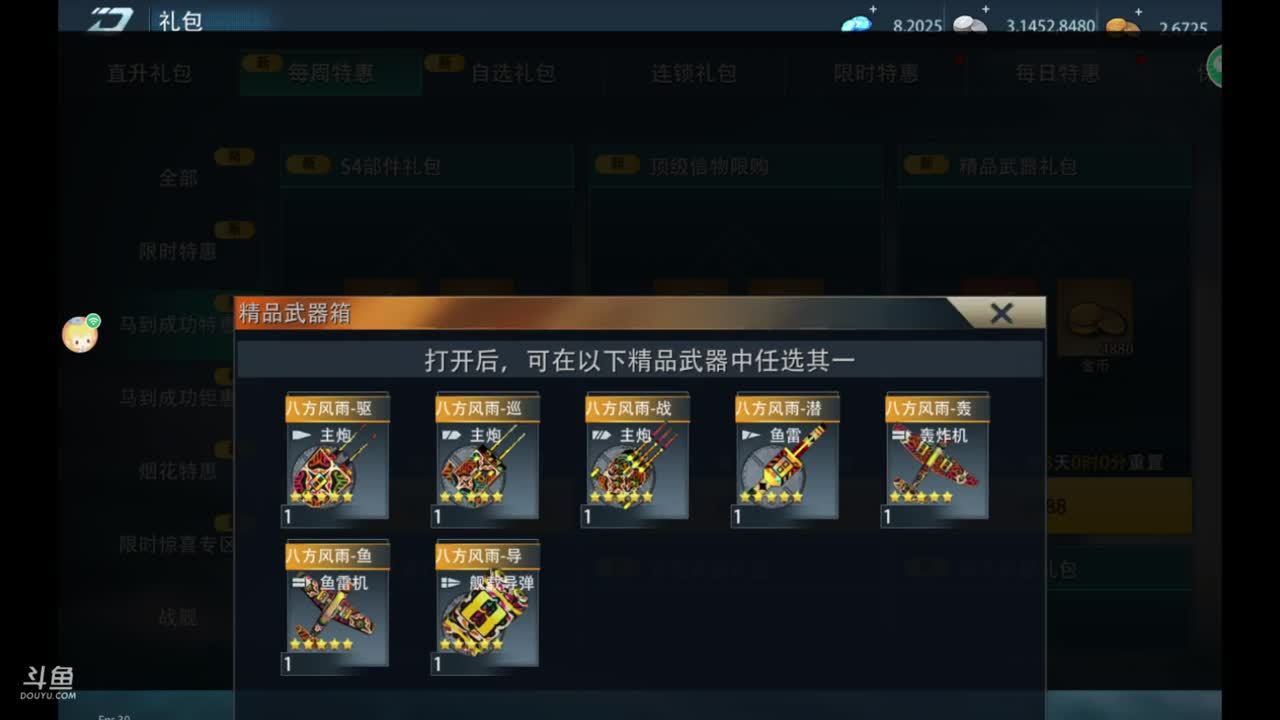Click the floating cartoon avatar icon
This screenshot has width=1280, height=720.
point(80,333)
